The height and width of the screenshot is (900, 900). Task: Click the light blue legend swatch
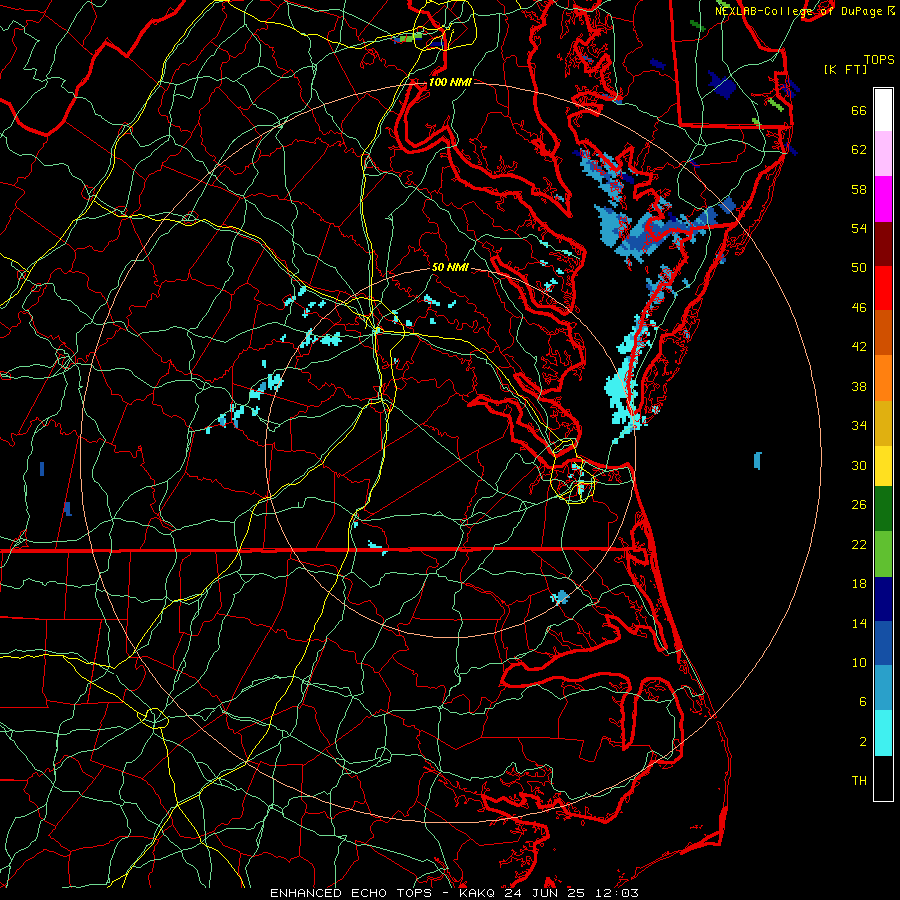(x=883, y=687)
